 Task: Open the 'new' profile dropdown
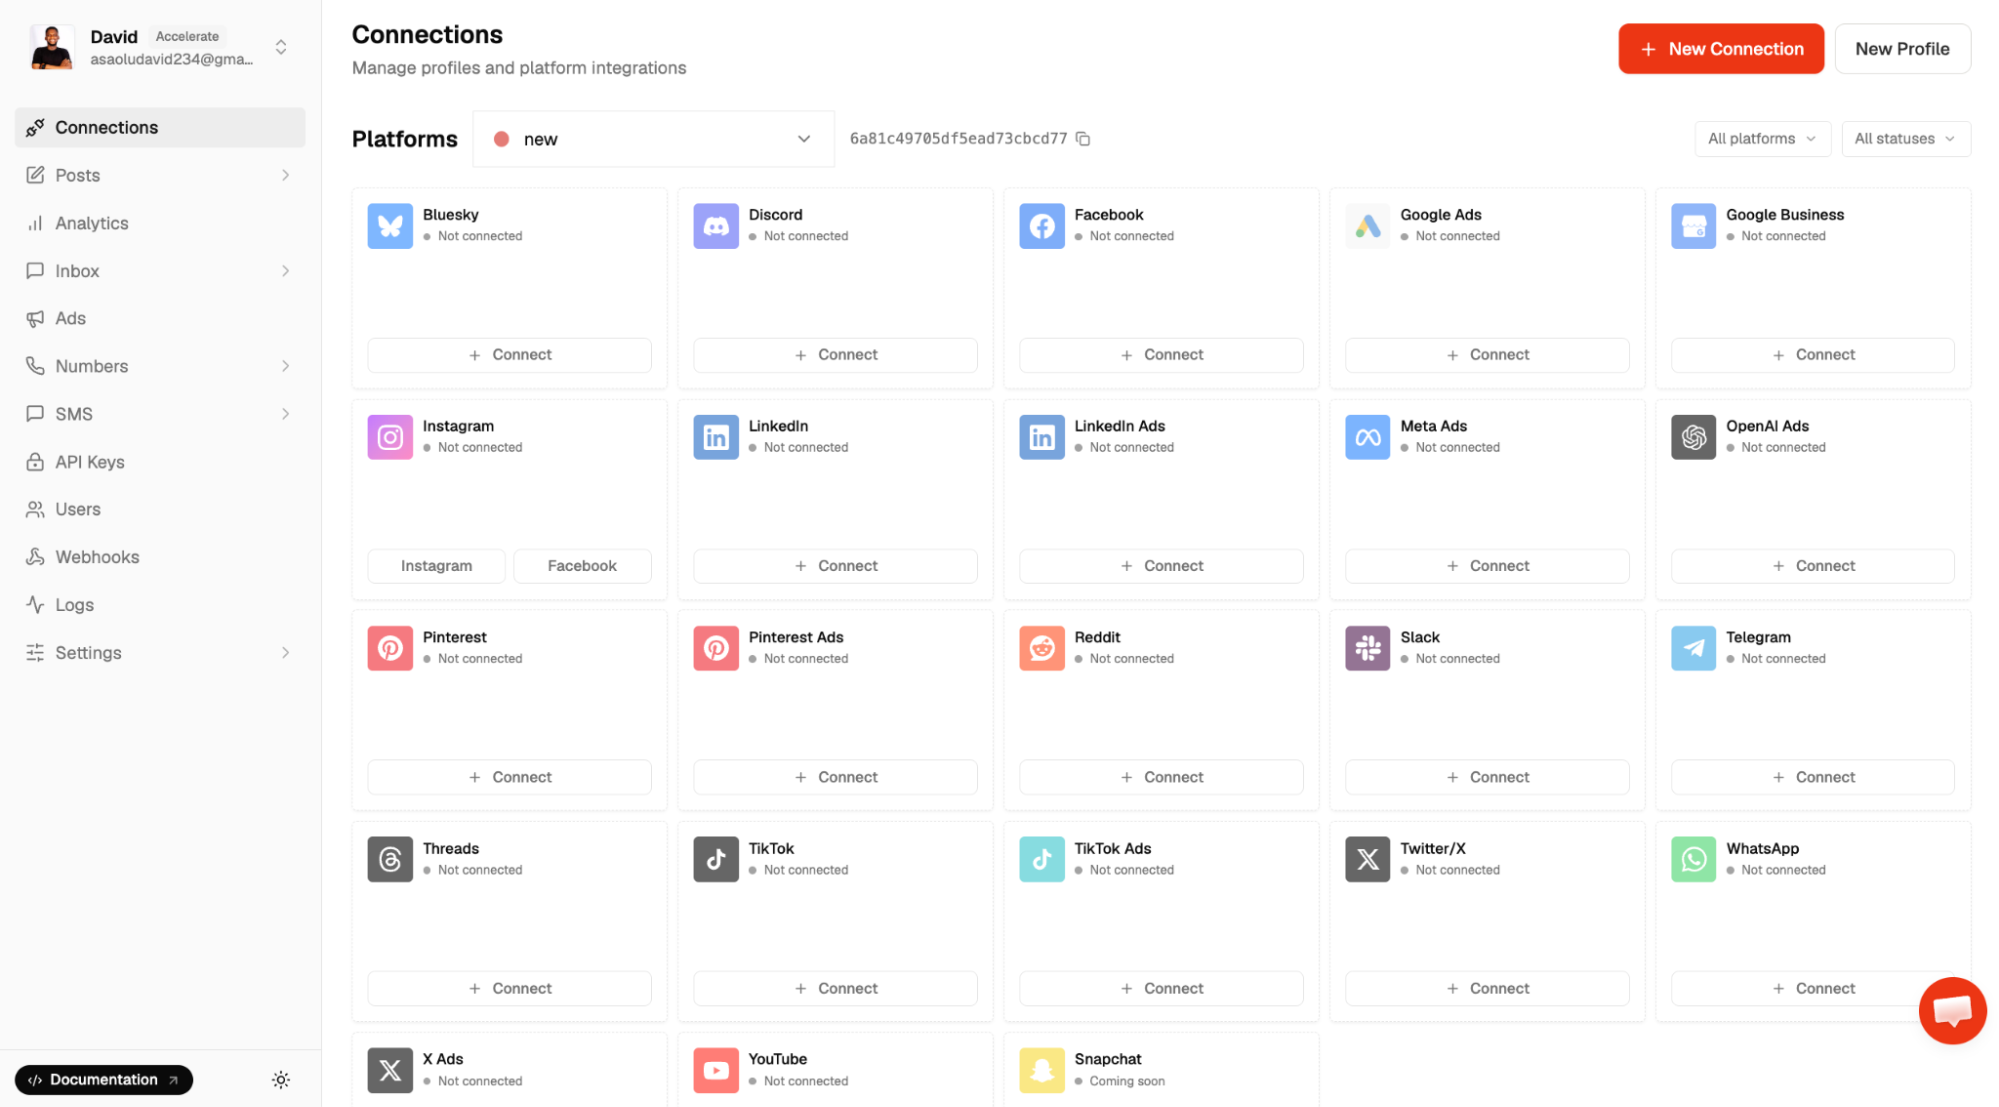click(x=653, y=139)
